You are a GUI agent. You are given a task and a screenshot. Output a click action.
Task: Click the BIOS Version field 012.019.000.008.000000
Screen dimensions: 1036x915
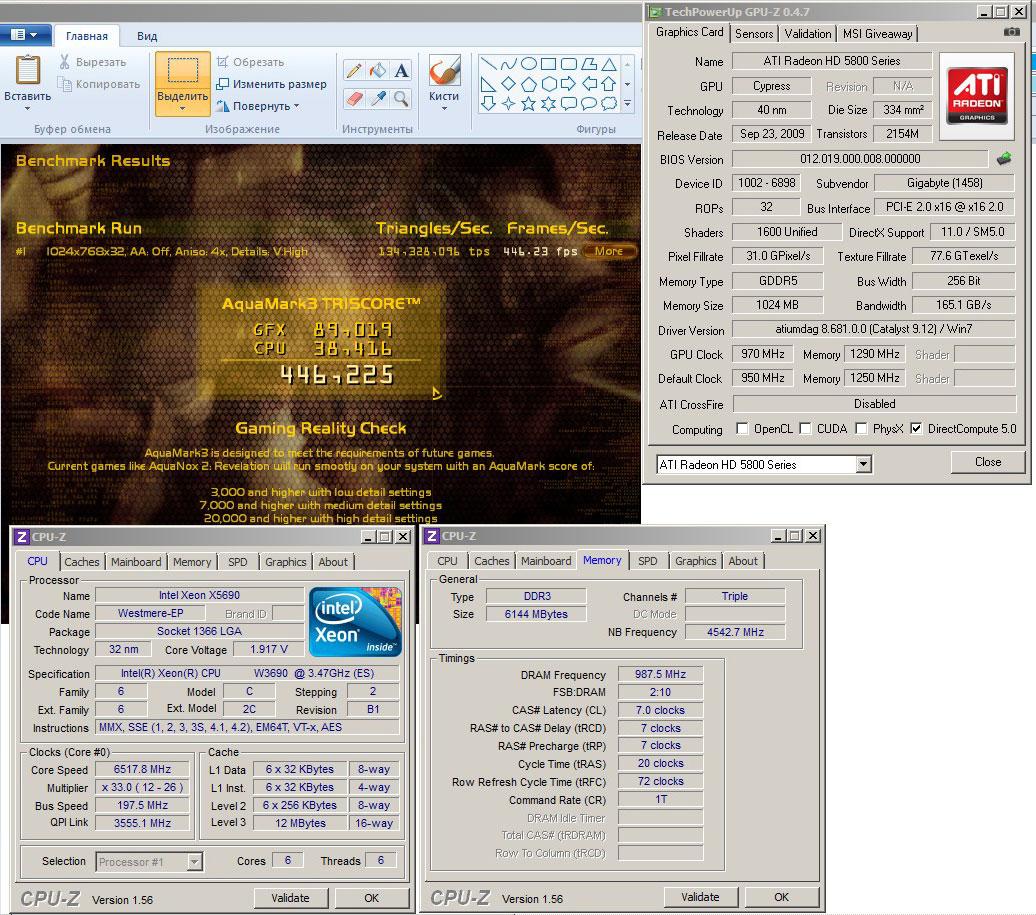[860, 159]
